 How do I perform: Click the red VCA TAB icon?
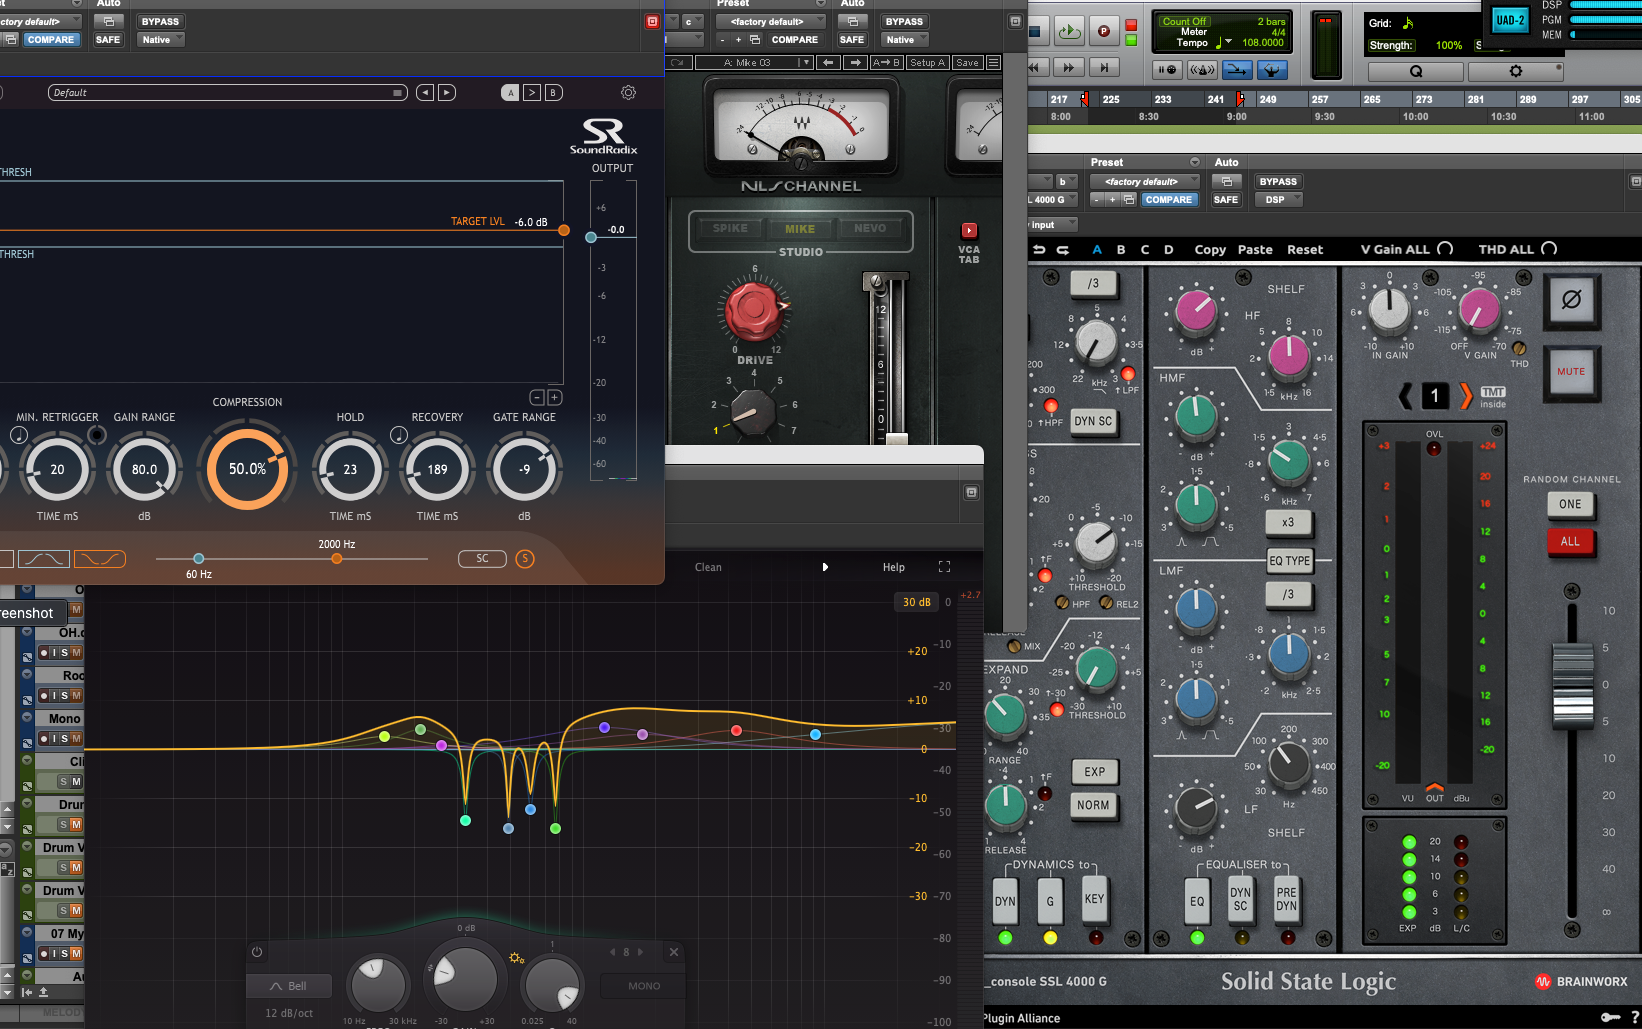pos(969,230)
